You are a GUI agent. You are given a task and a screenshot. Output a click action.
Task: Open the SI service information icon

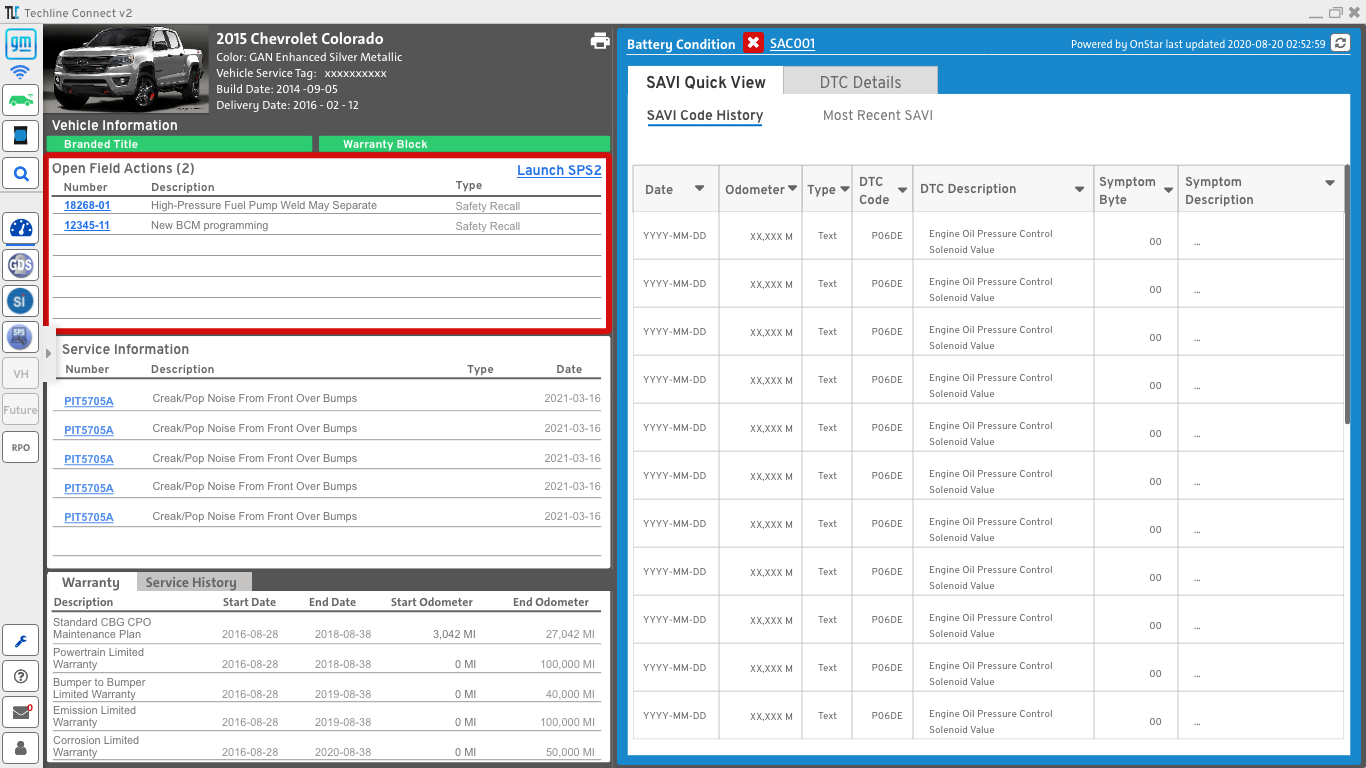21,301
